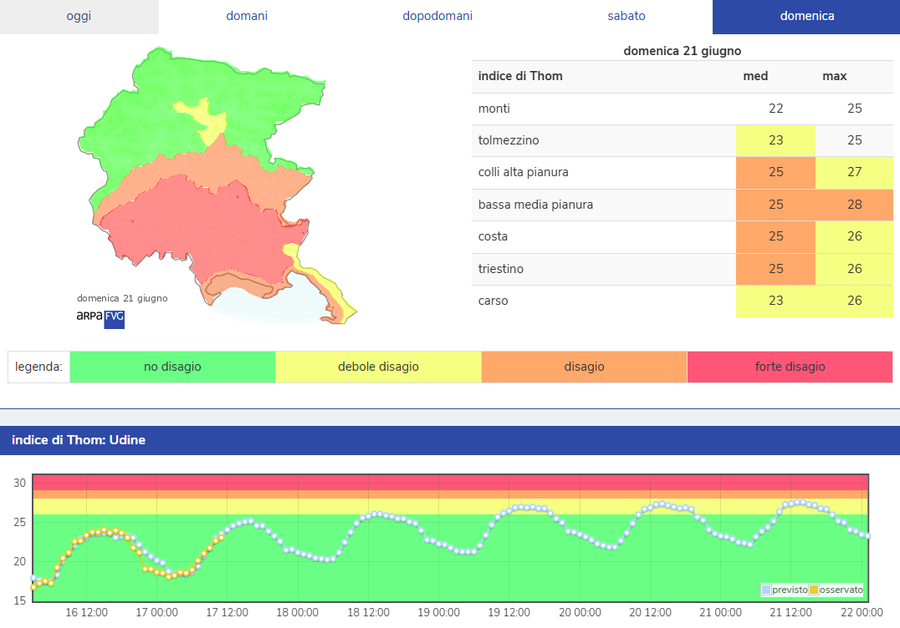Select the 'triestino' row label

(501, 269)
